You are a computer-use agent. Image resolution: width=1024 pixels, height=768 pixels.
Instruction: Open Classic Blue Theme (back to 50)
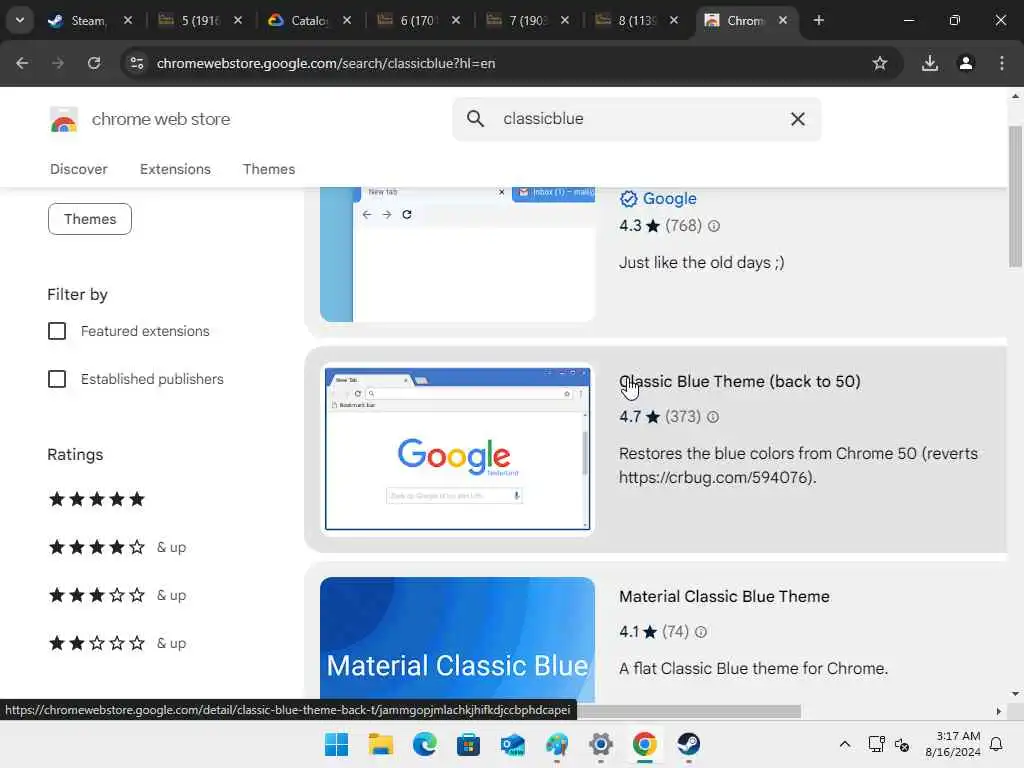[739, 381]
